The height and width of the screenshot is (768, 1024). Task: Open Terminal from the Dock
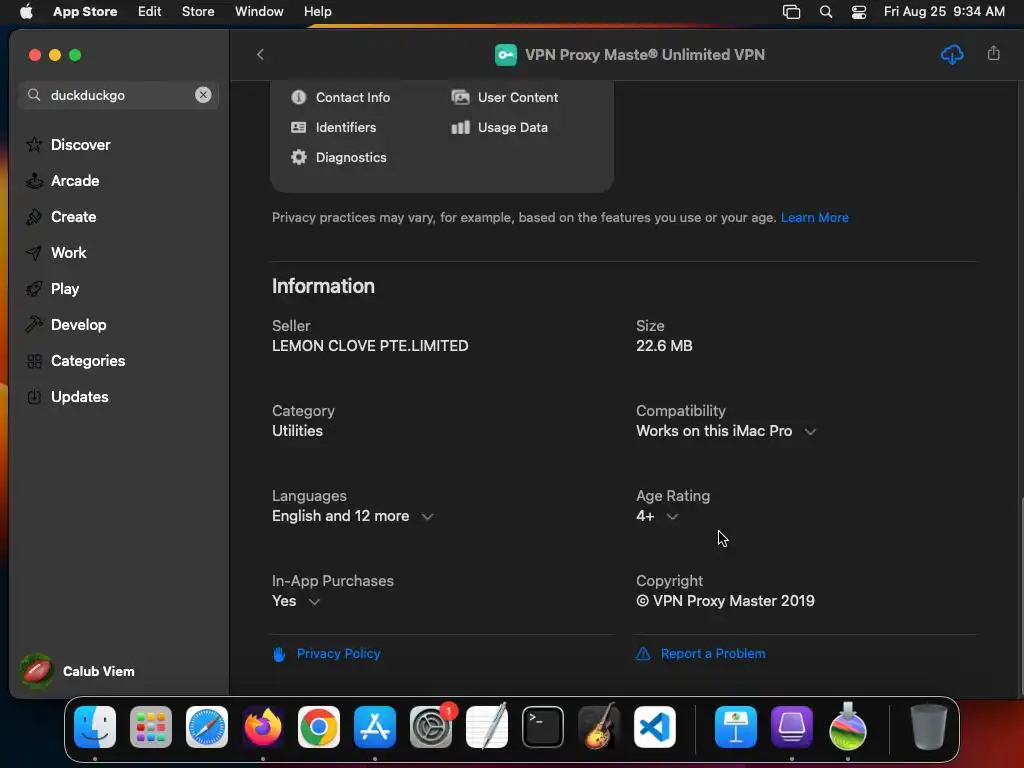(x=543, y=727)
